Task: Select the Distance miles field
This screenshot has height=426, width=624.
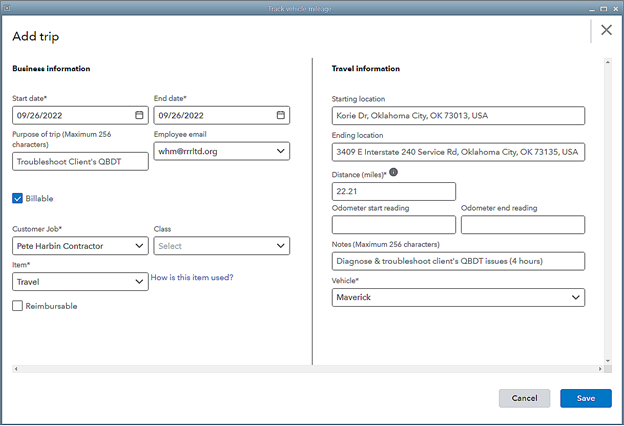Action: [x=393, y=191]
